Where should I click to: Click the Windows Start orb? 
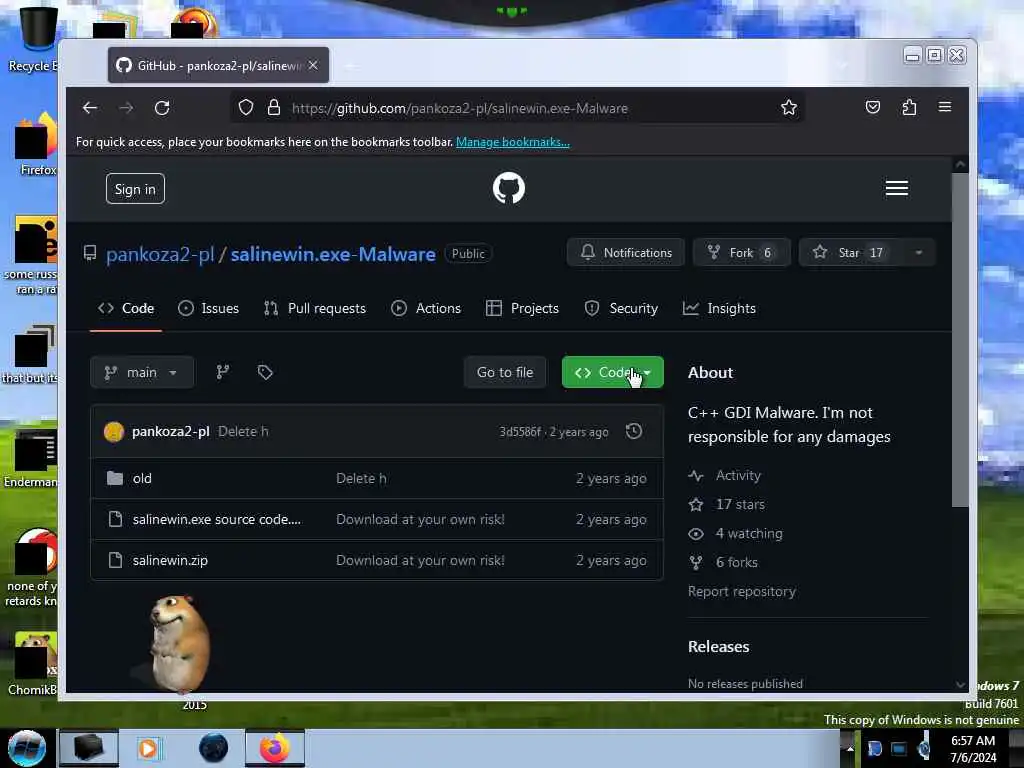point(27,748)
